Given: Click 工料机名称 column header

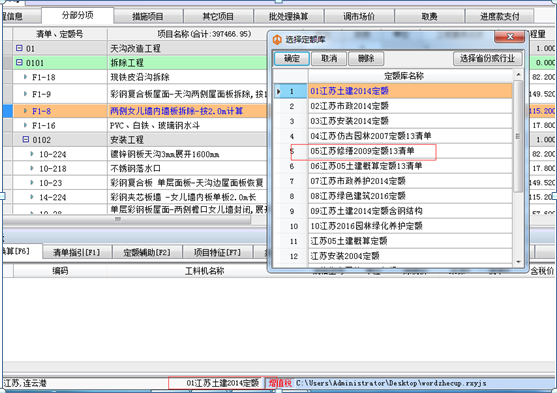Looking at the screenshot, I should [x=204, y=271].
